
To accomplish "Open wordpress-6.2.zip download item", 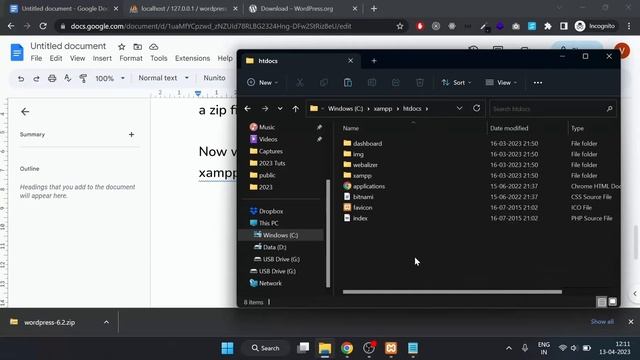I will coord(50,322).
